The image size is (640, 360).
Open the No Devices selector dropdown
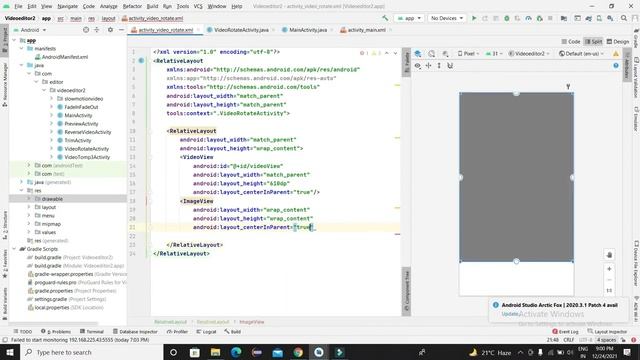click(x=447, y=18)
